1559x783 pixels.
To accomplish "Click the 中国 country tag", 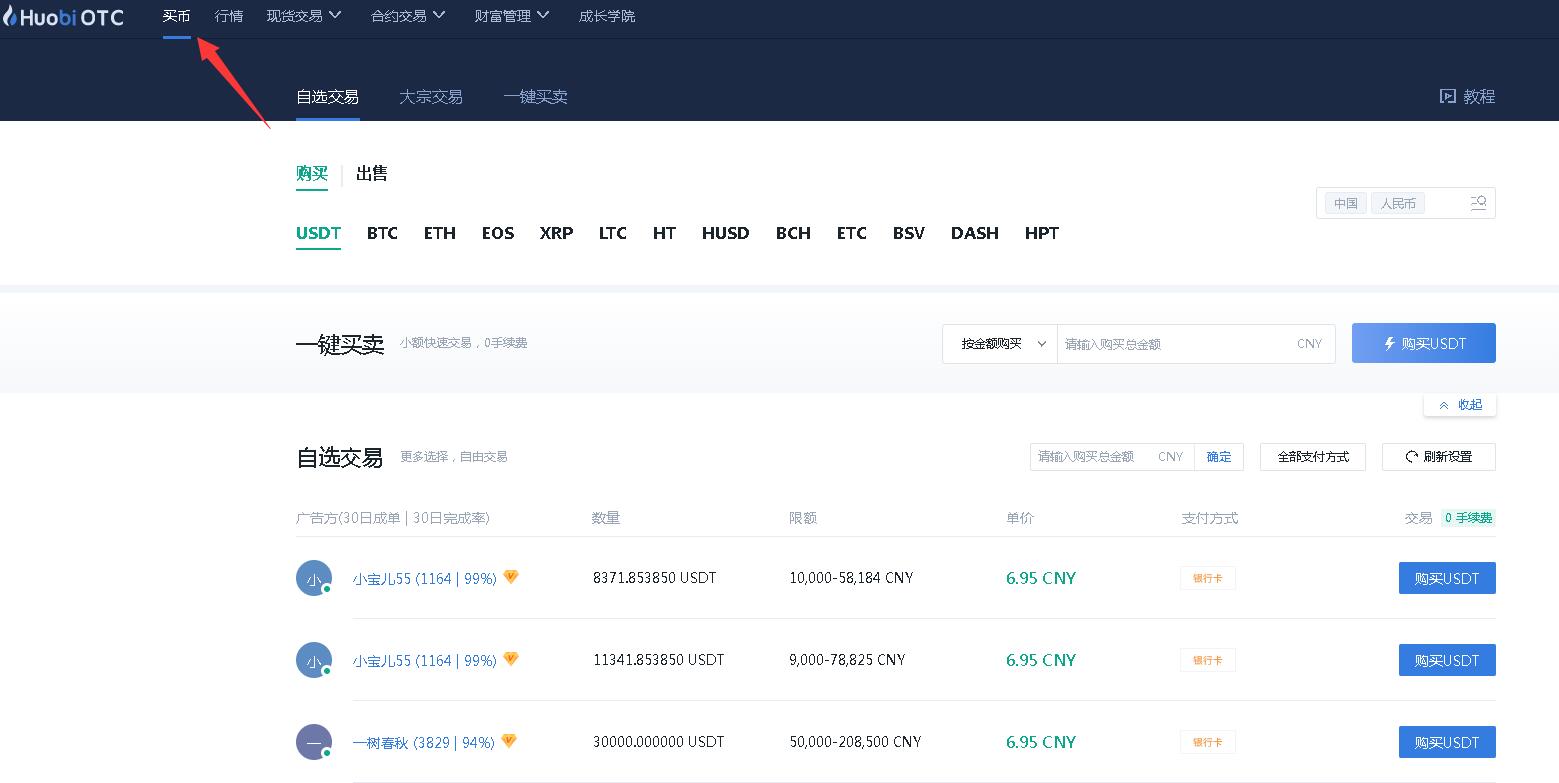I will pos(1346,203).
